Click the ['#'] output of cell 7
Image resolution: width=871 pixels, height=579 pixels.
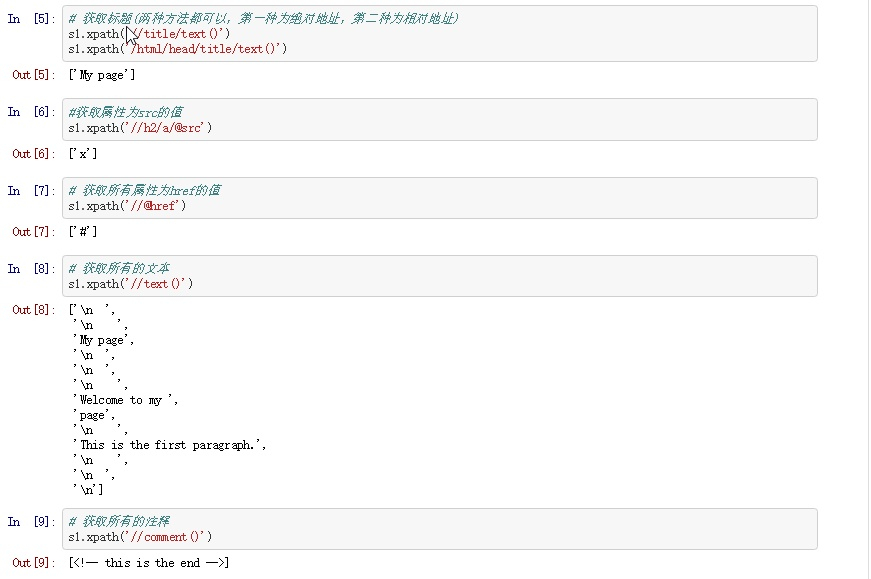[83, 232]
